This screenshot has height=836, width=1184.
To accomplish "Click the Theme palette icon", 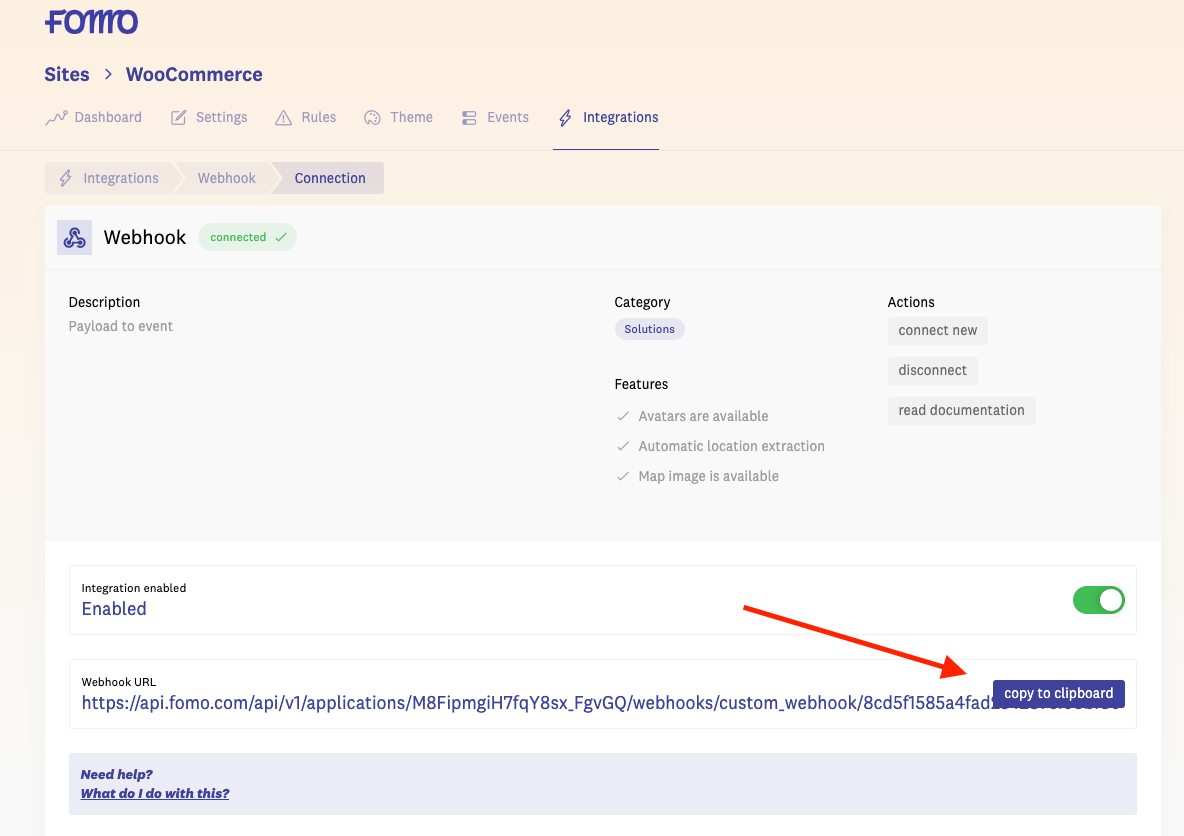I will point(372,118).
